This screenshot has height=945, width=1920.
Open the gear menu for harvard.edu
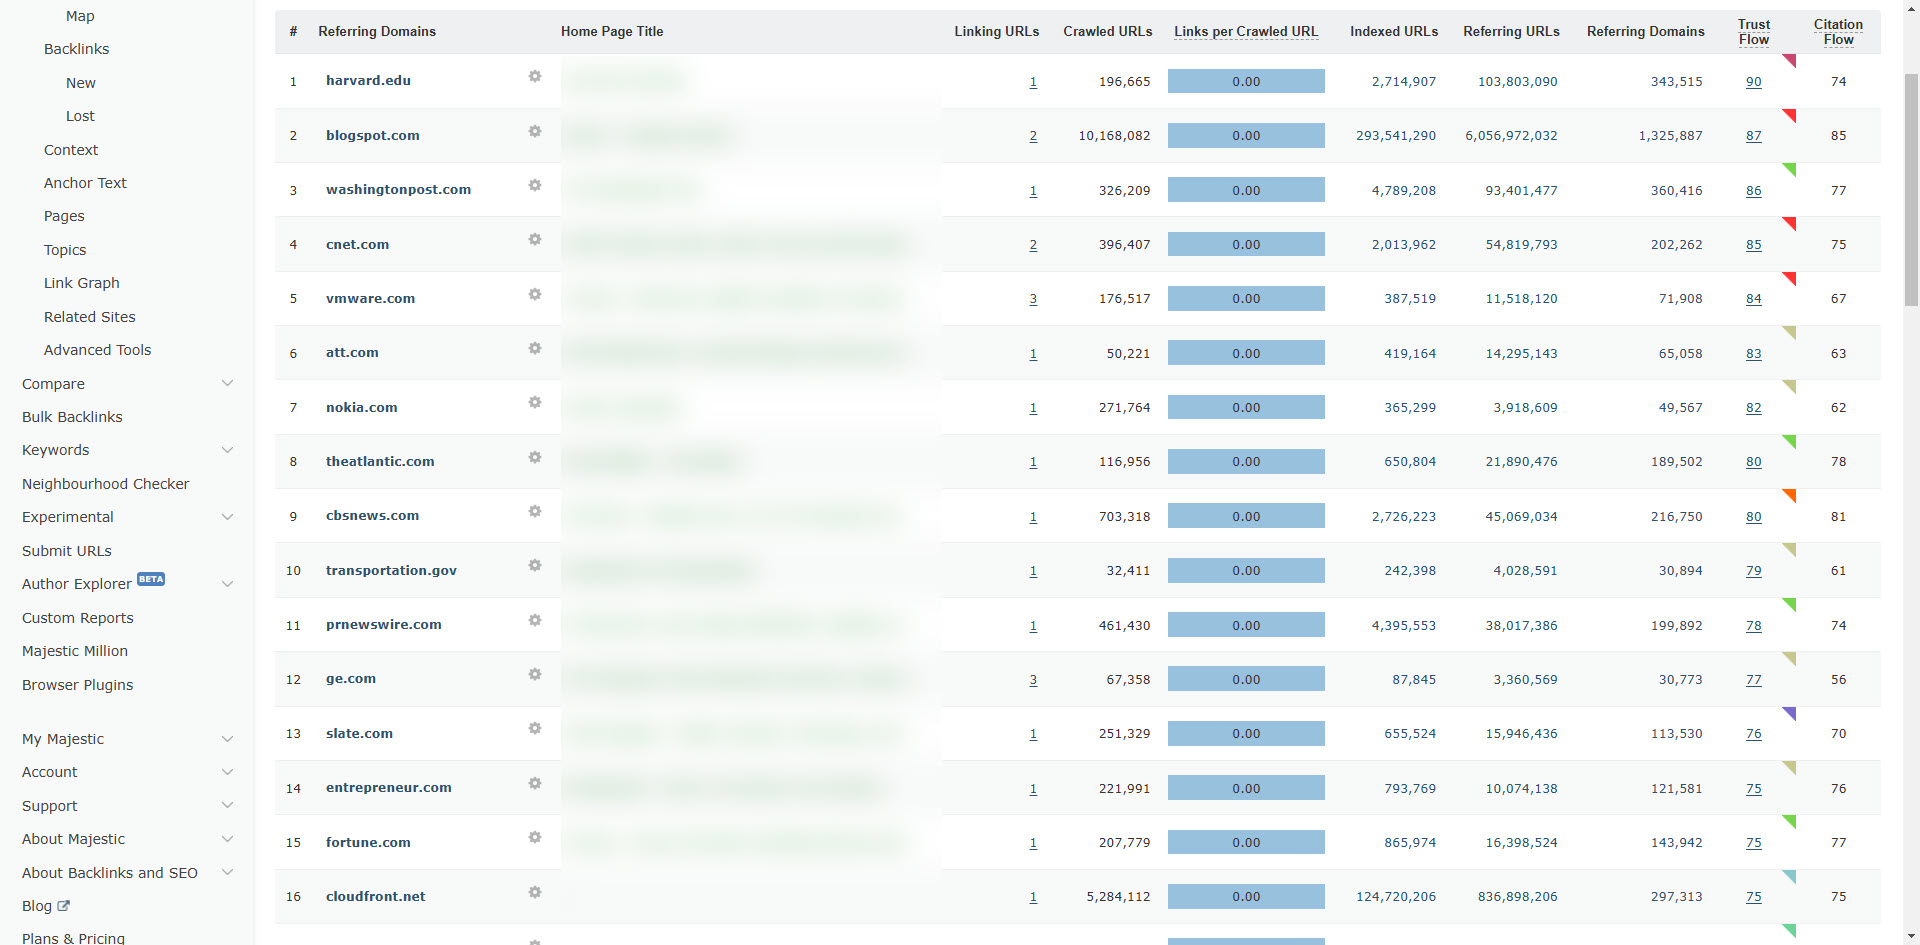pos(535,77)
